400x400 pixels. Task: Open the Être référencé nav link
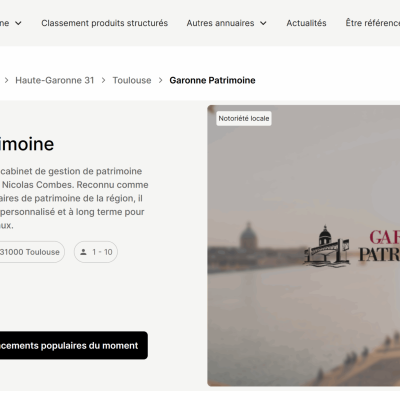click(x=373, y=23)
